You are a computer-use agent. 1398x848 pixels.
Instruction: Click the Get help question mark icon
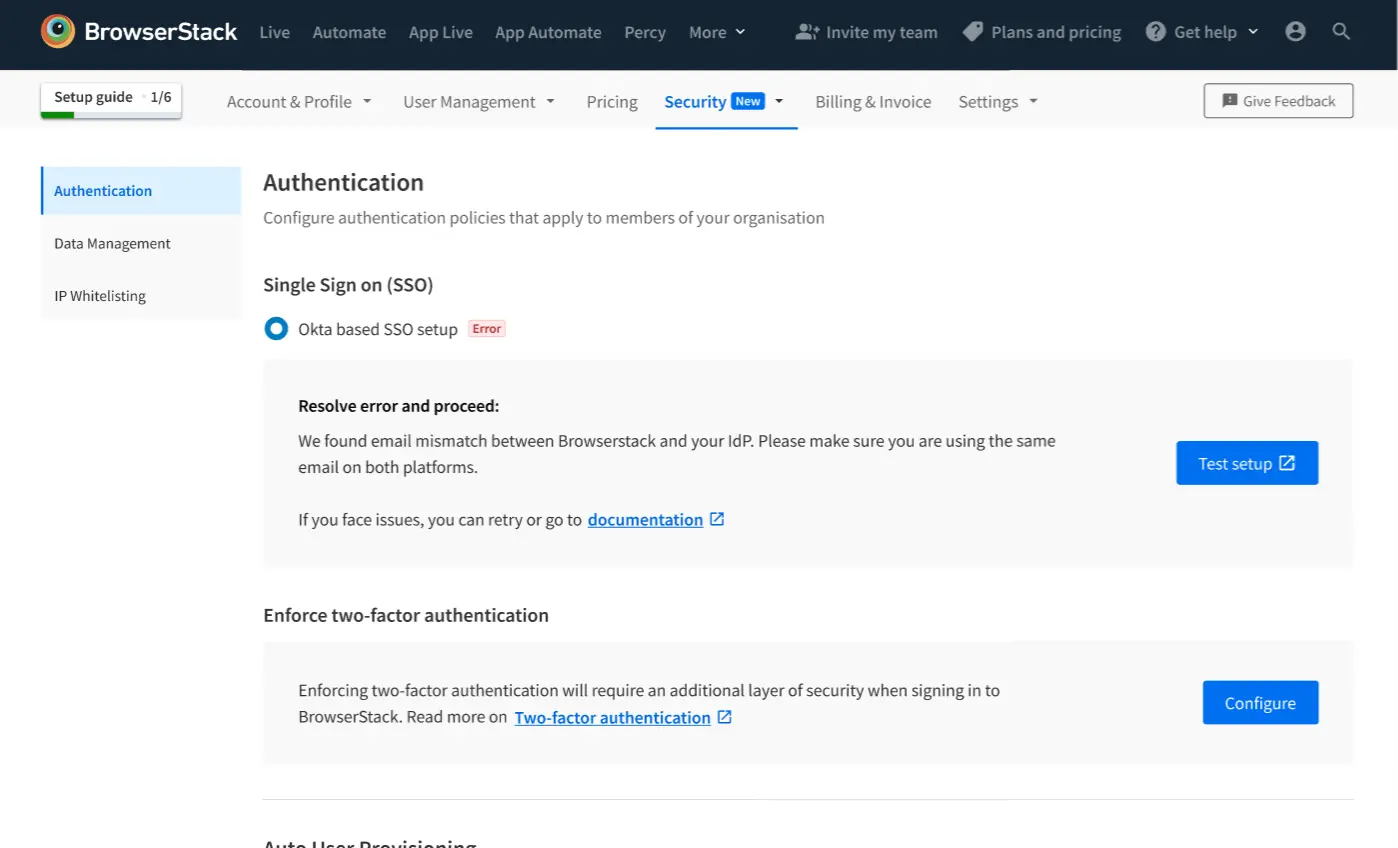pos(1156,32)
